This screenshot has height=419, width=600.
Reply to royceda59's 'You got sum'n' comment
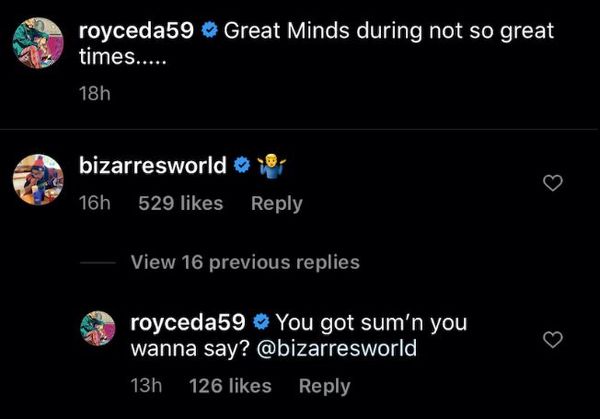(x=324, y=386)
